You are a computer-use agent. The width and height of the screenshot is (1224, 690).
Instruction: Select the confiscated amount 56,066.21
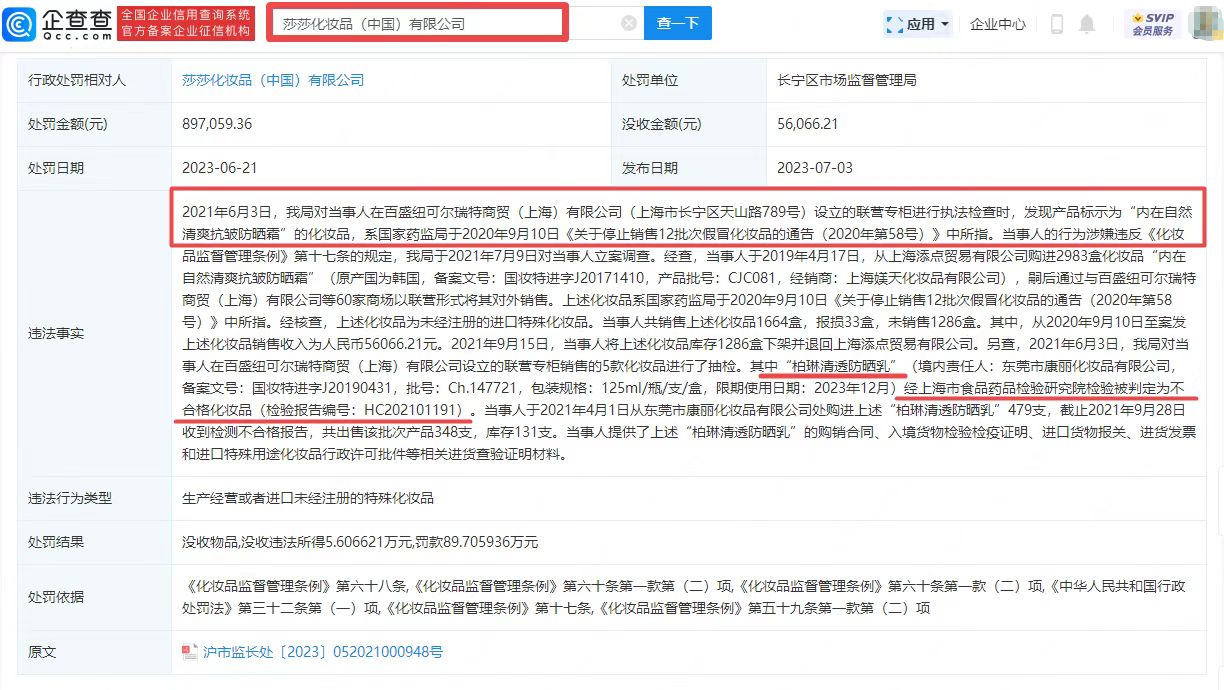(807, 124)
